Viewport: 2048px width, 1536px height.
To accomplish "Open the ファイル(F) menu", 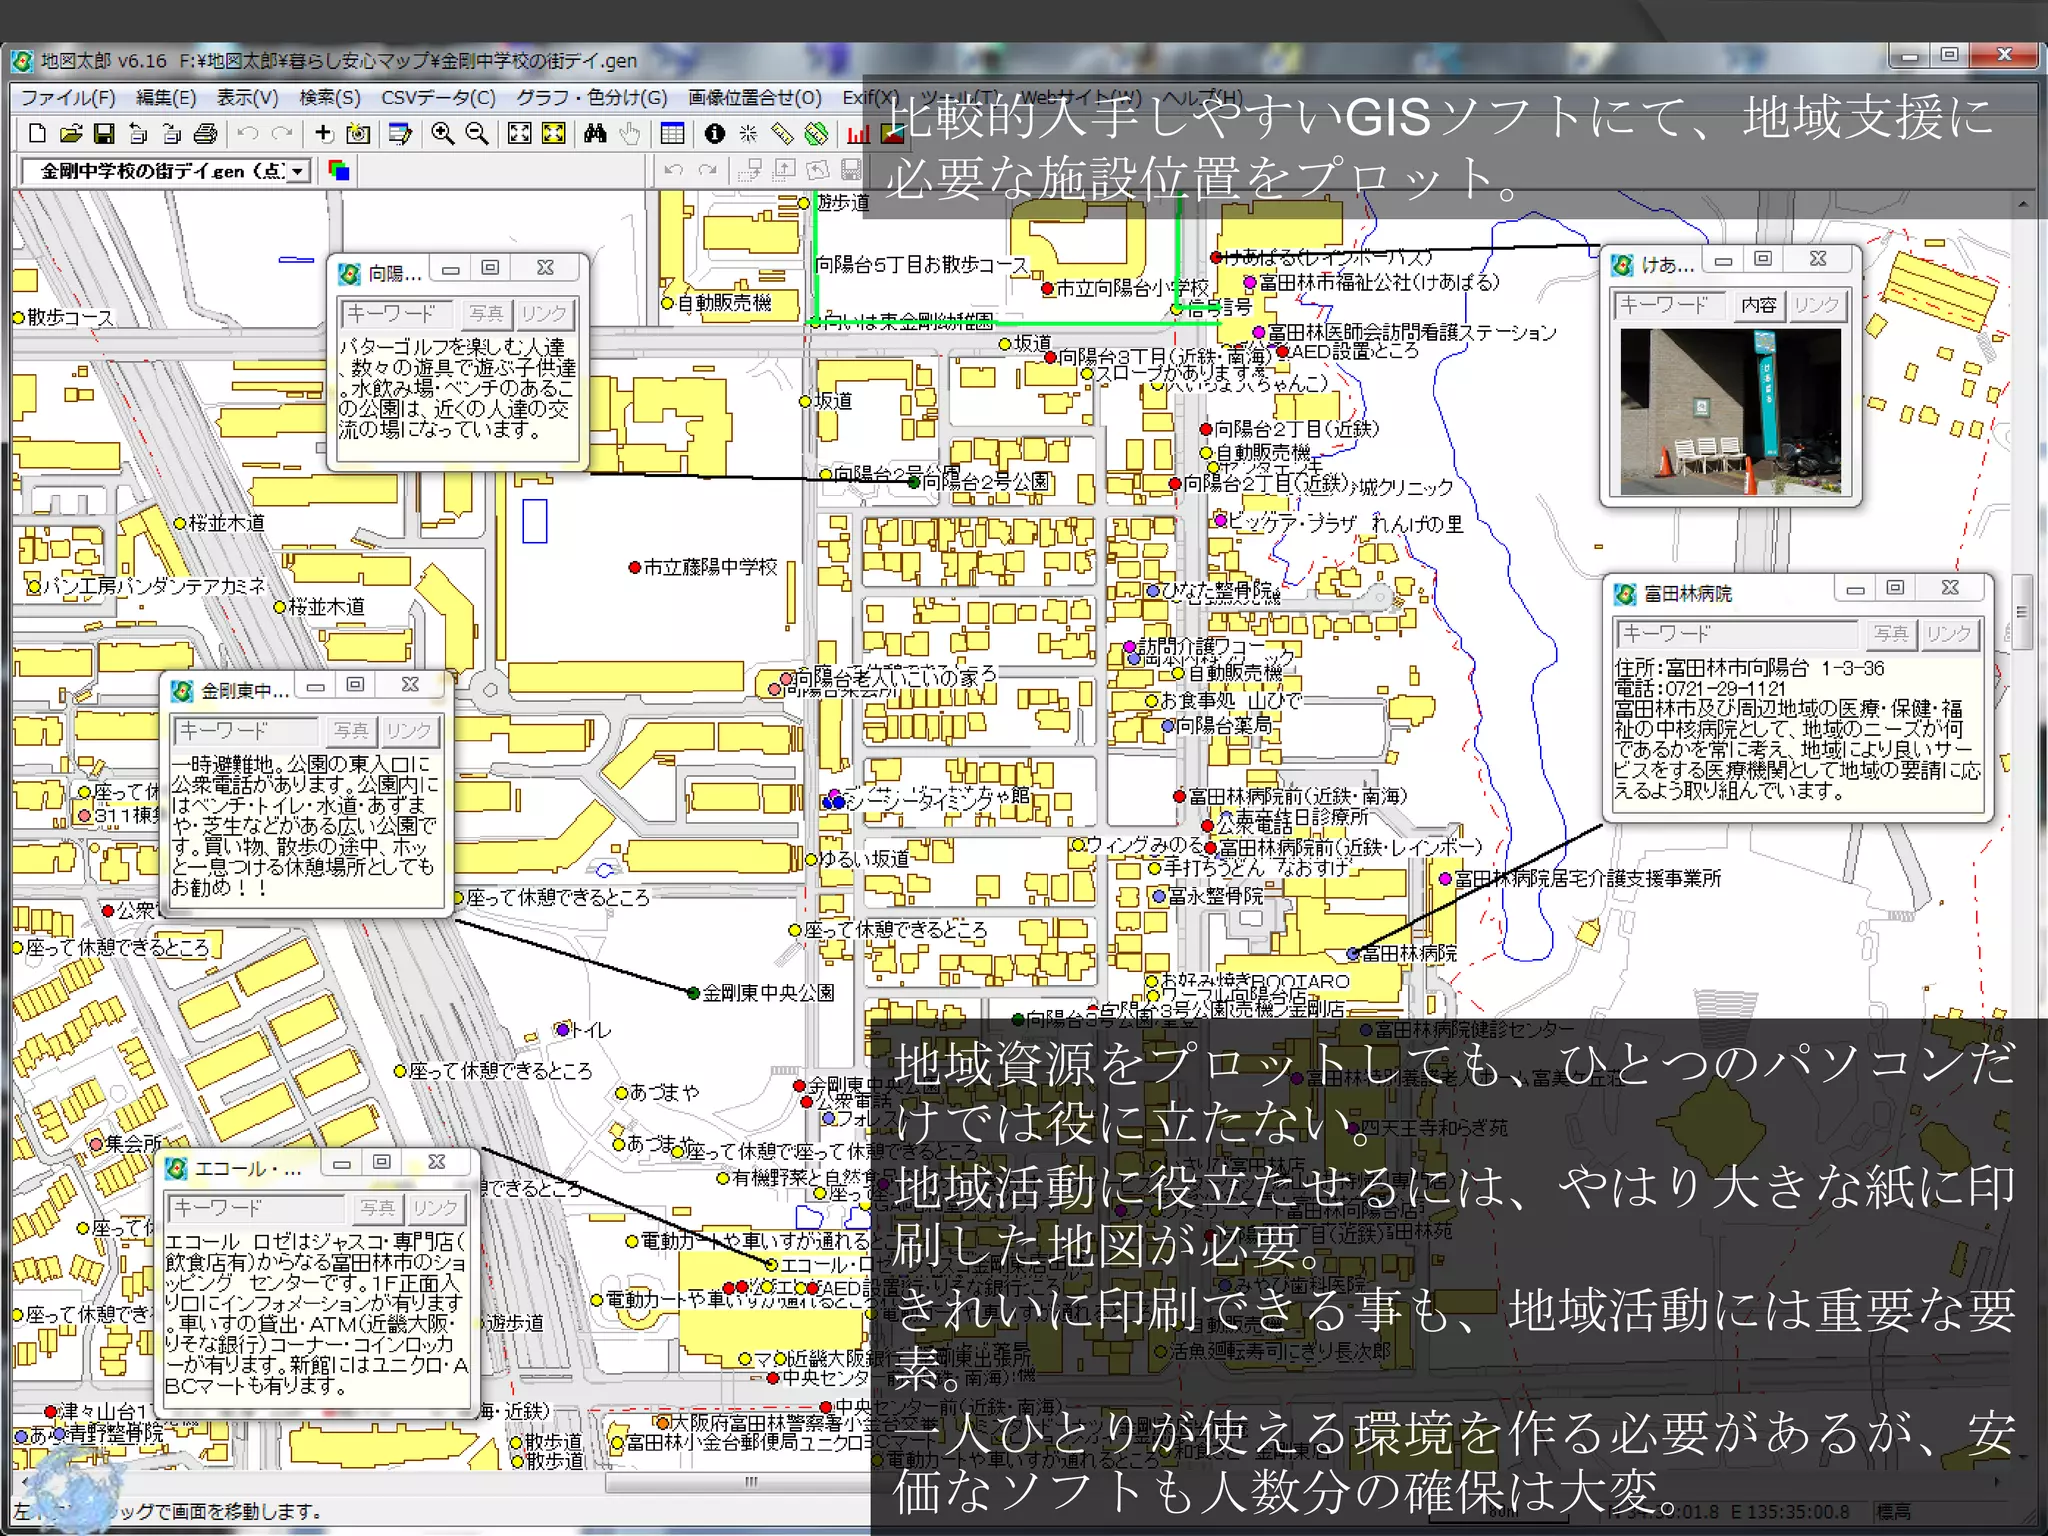I will [68, 97].
